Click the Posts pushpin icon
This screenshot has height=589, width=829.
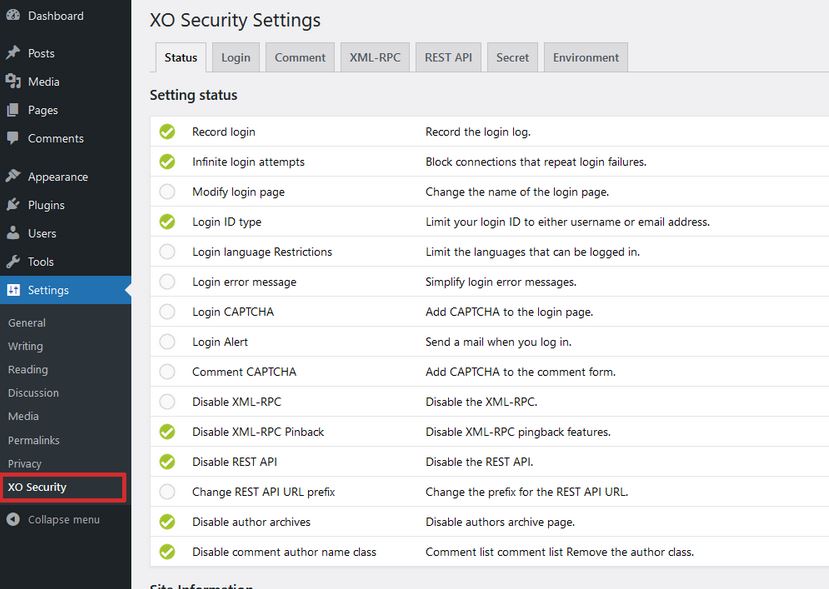click(13, 53)
